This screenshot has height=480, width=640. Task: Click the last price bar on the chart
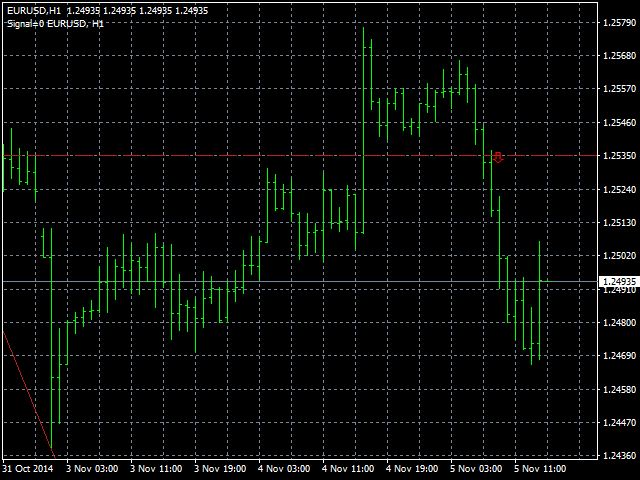coord(539,300)
